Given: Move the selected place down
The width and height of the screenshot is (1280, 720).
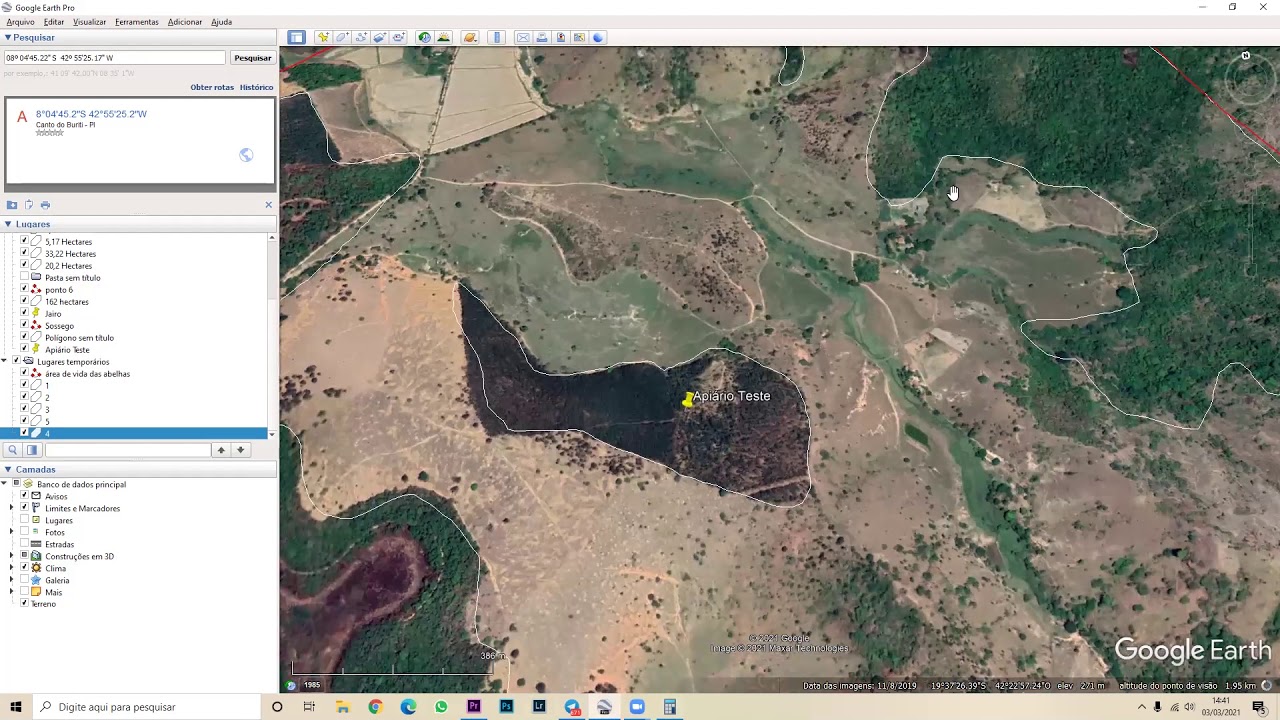Looking at the screenshot, I should (240, 450).
